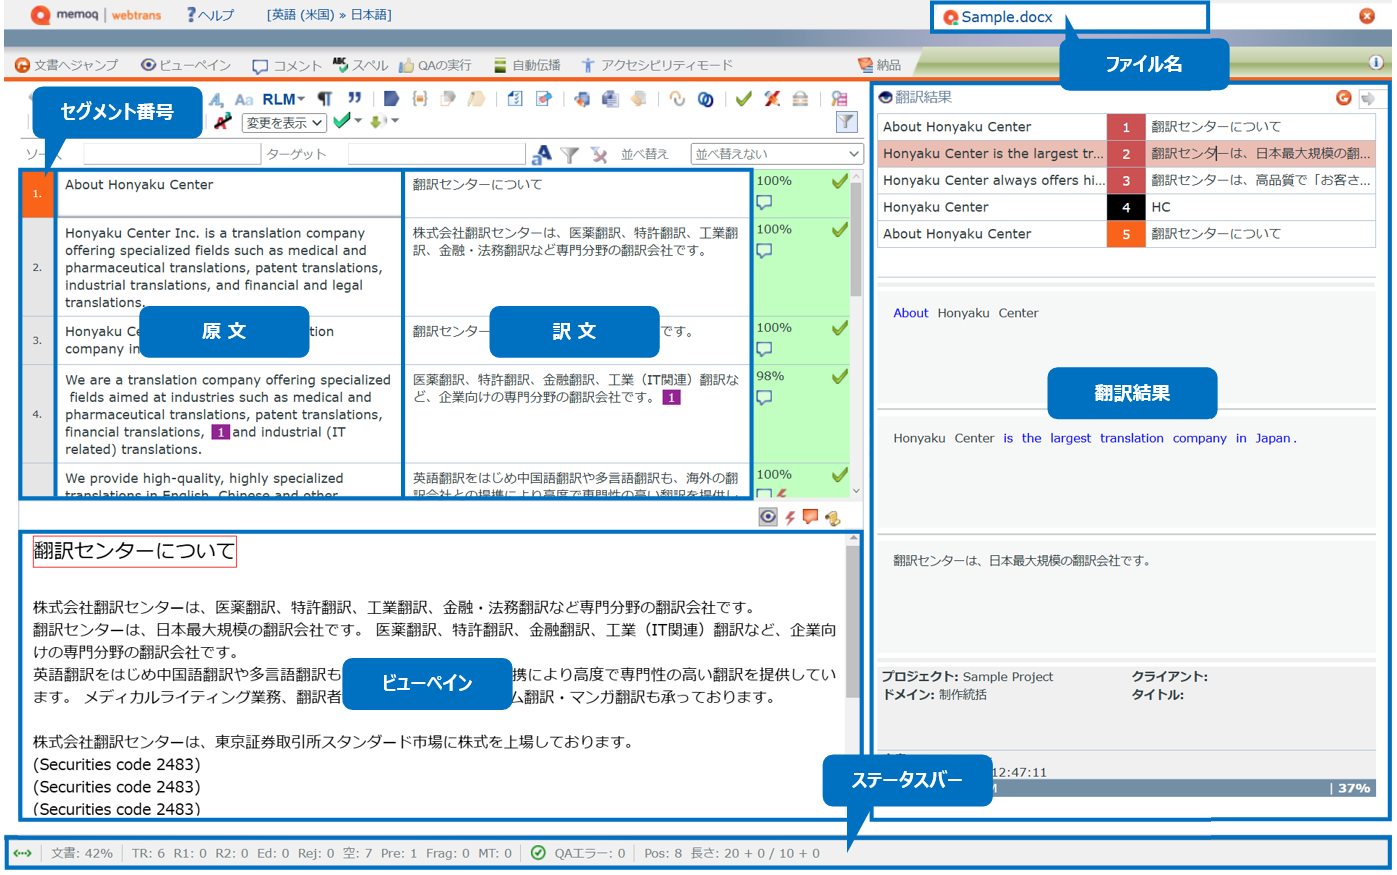Toggle the funnel filter button on toolbar right

tap(846, 122)
